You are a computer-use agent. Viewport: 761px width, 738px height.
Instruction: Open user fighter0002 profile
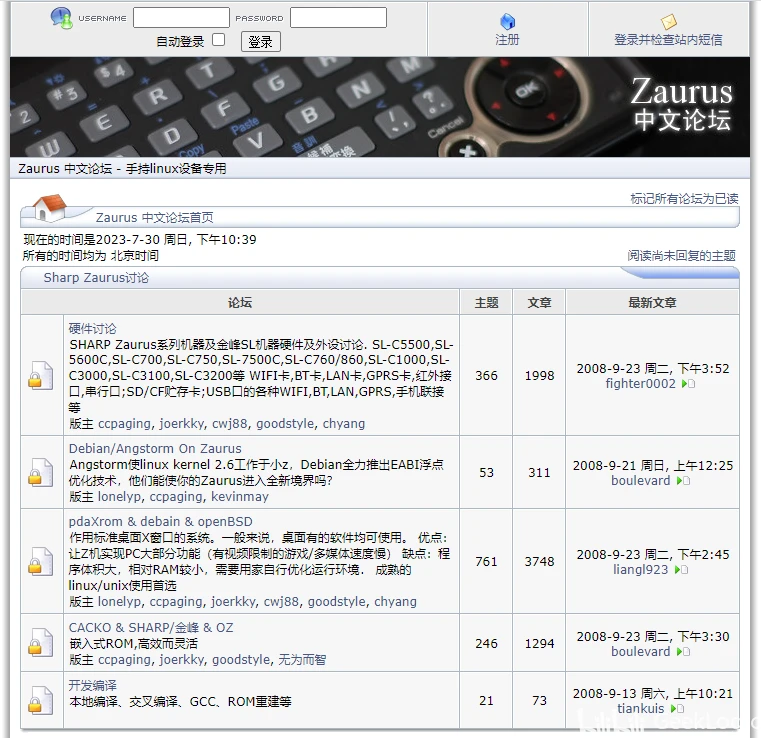pyautogui.click(x=640, y=384)
